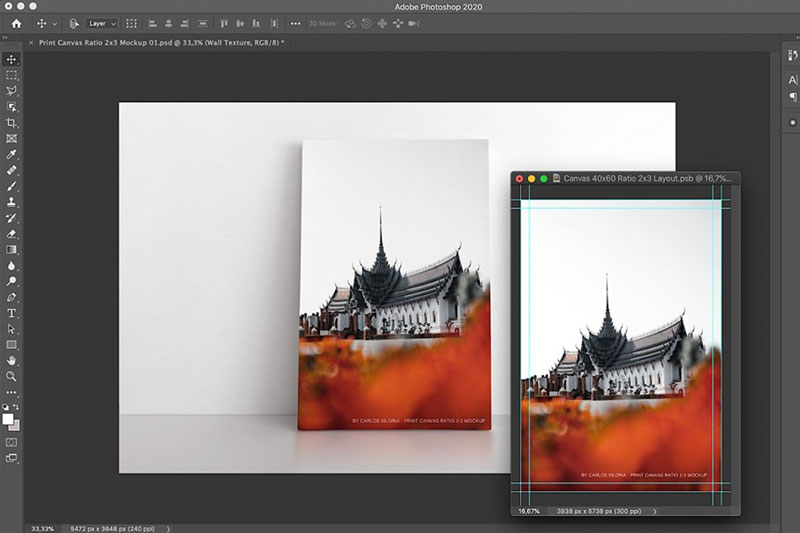This screenshot has height=533, width=800.
Task: Select the Healing Brush tool
Action: point(11,170)
